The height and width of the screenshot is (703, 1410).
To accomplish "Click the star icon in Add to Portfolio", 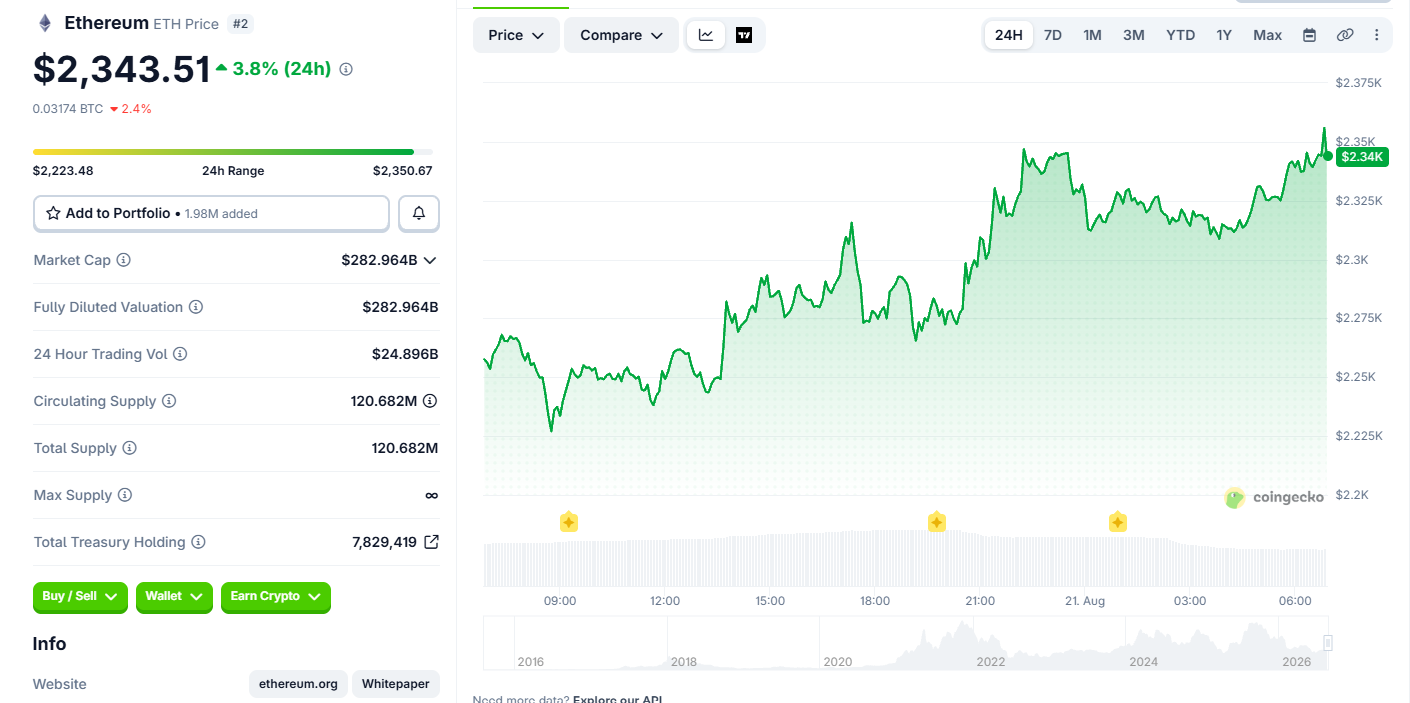I will [54, 213].
